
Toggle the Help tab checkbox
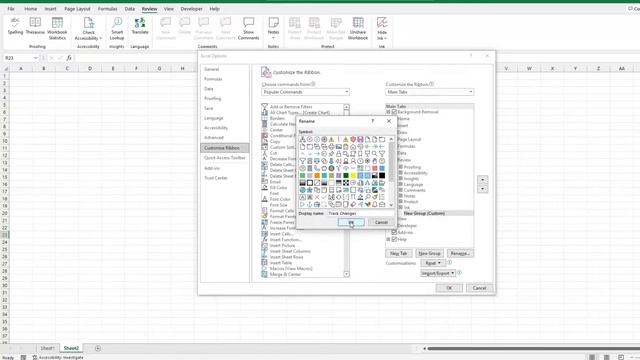pos(394,239)
